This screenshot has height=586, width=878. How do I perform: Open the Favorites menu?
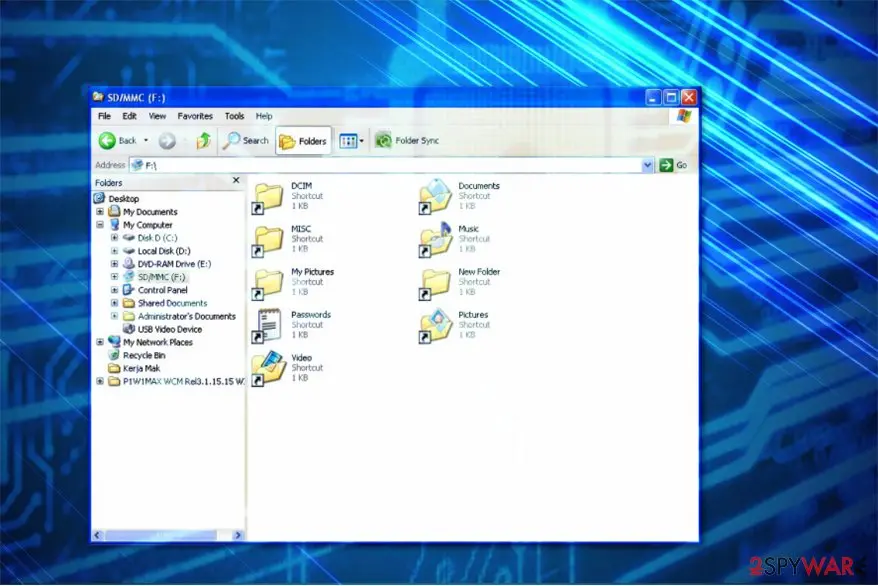195,116
